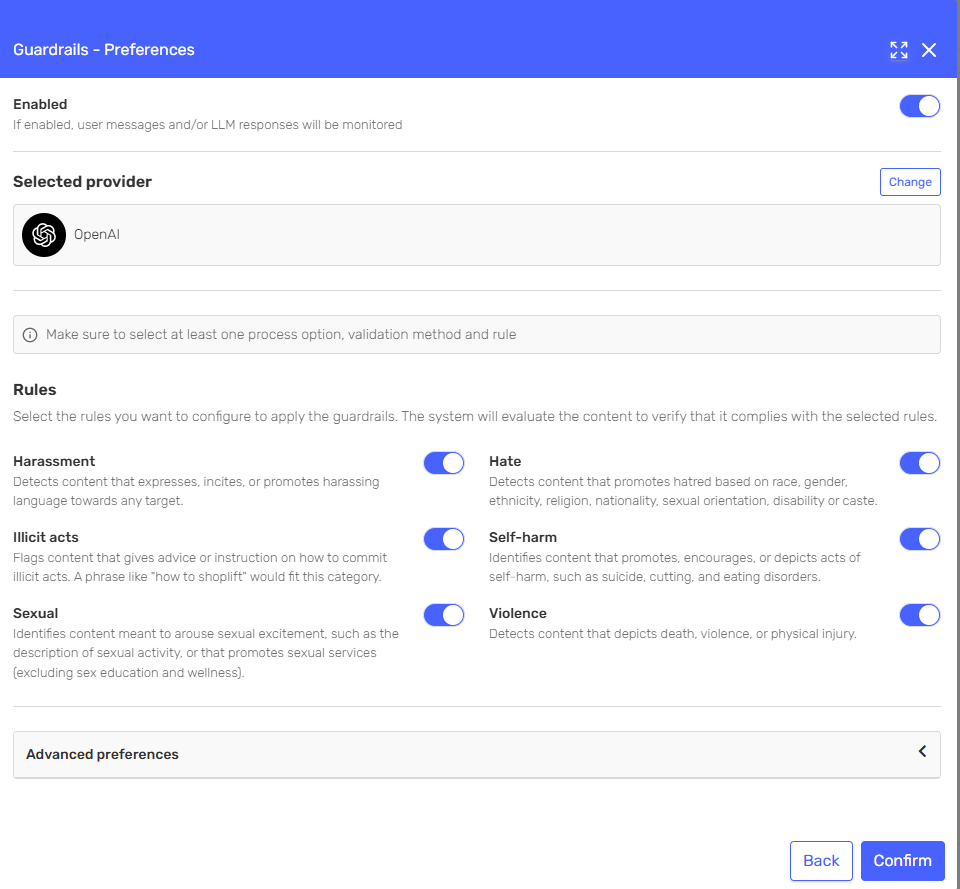This screenshot has width=960, height=889.
Task: Close the Guardrails Preferences dialog
Action: 929,50
